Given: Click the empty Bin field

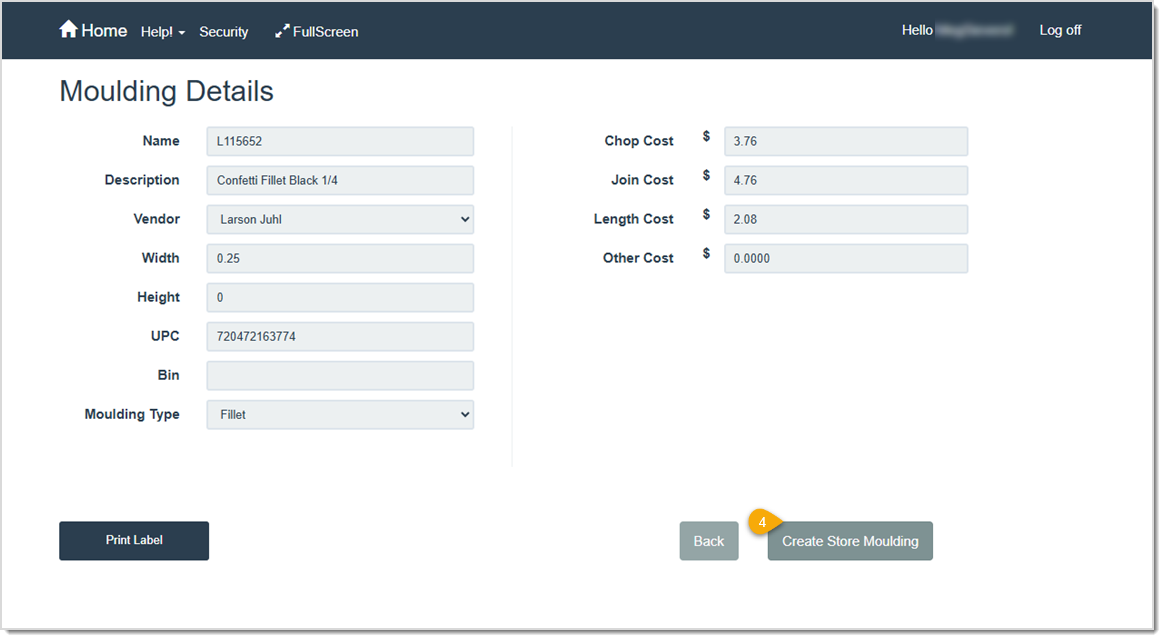Looking at the screenshot, I should (x=339, y=375).
